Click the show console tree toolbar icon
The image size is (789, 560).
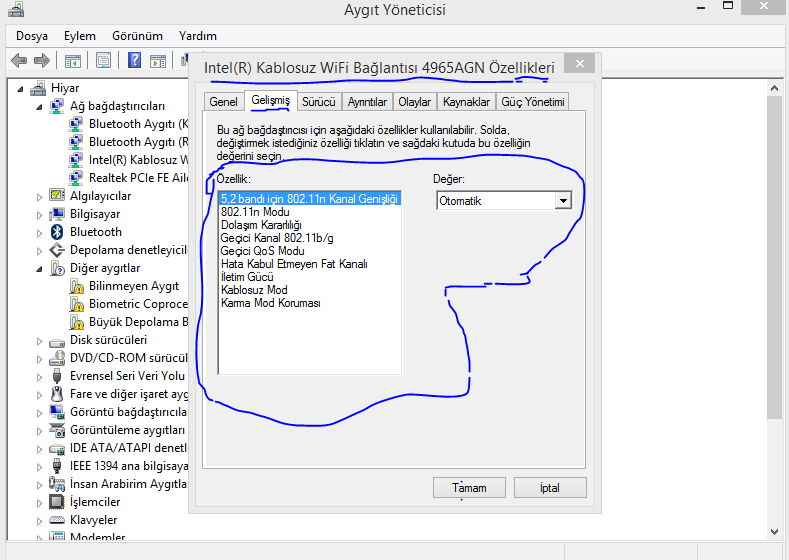(72, 61)
